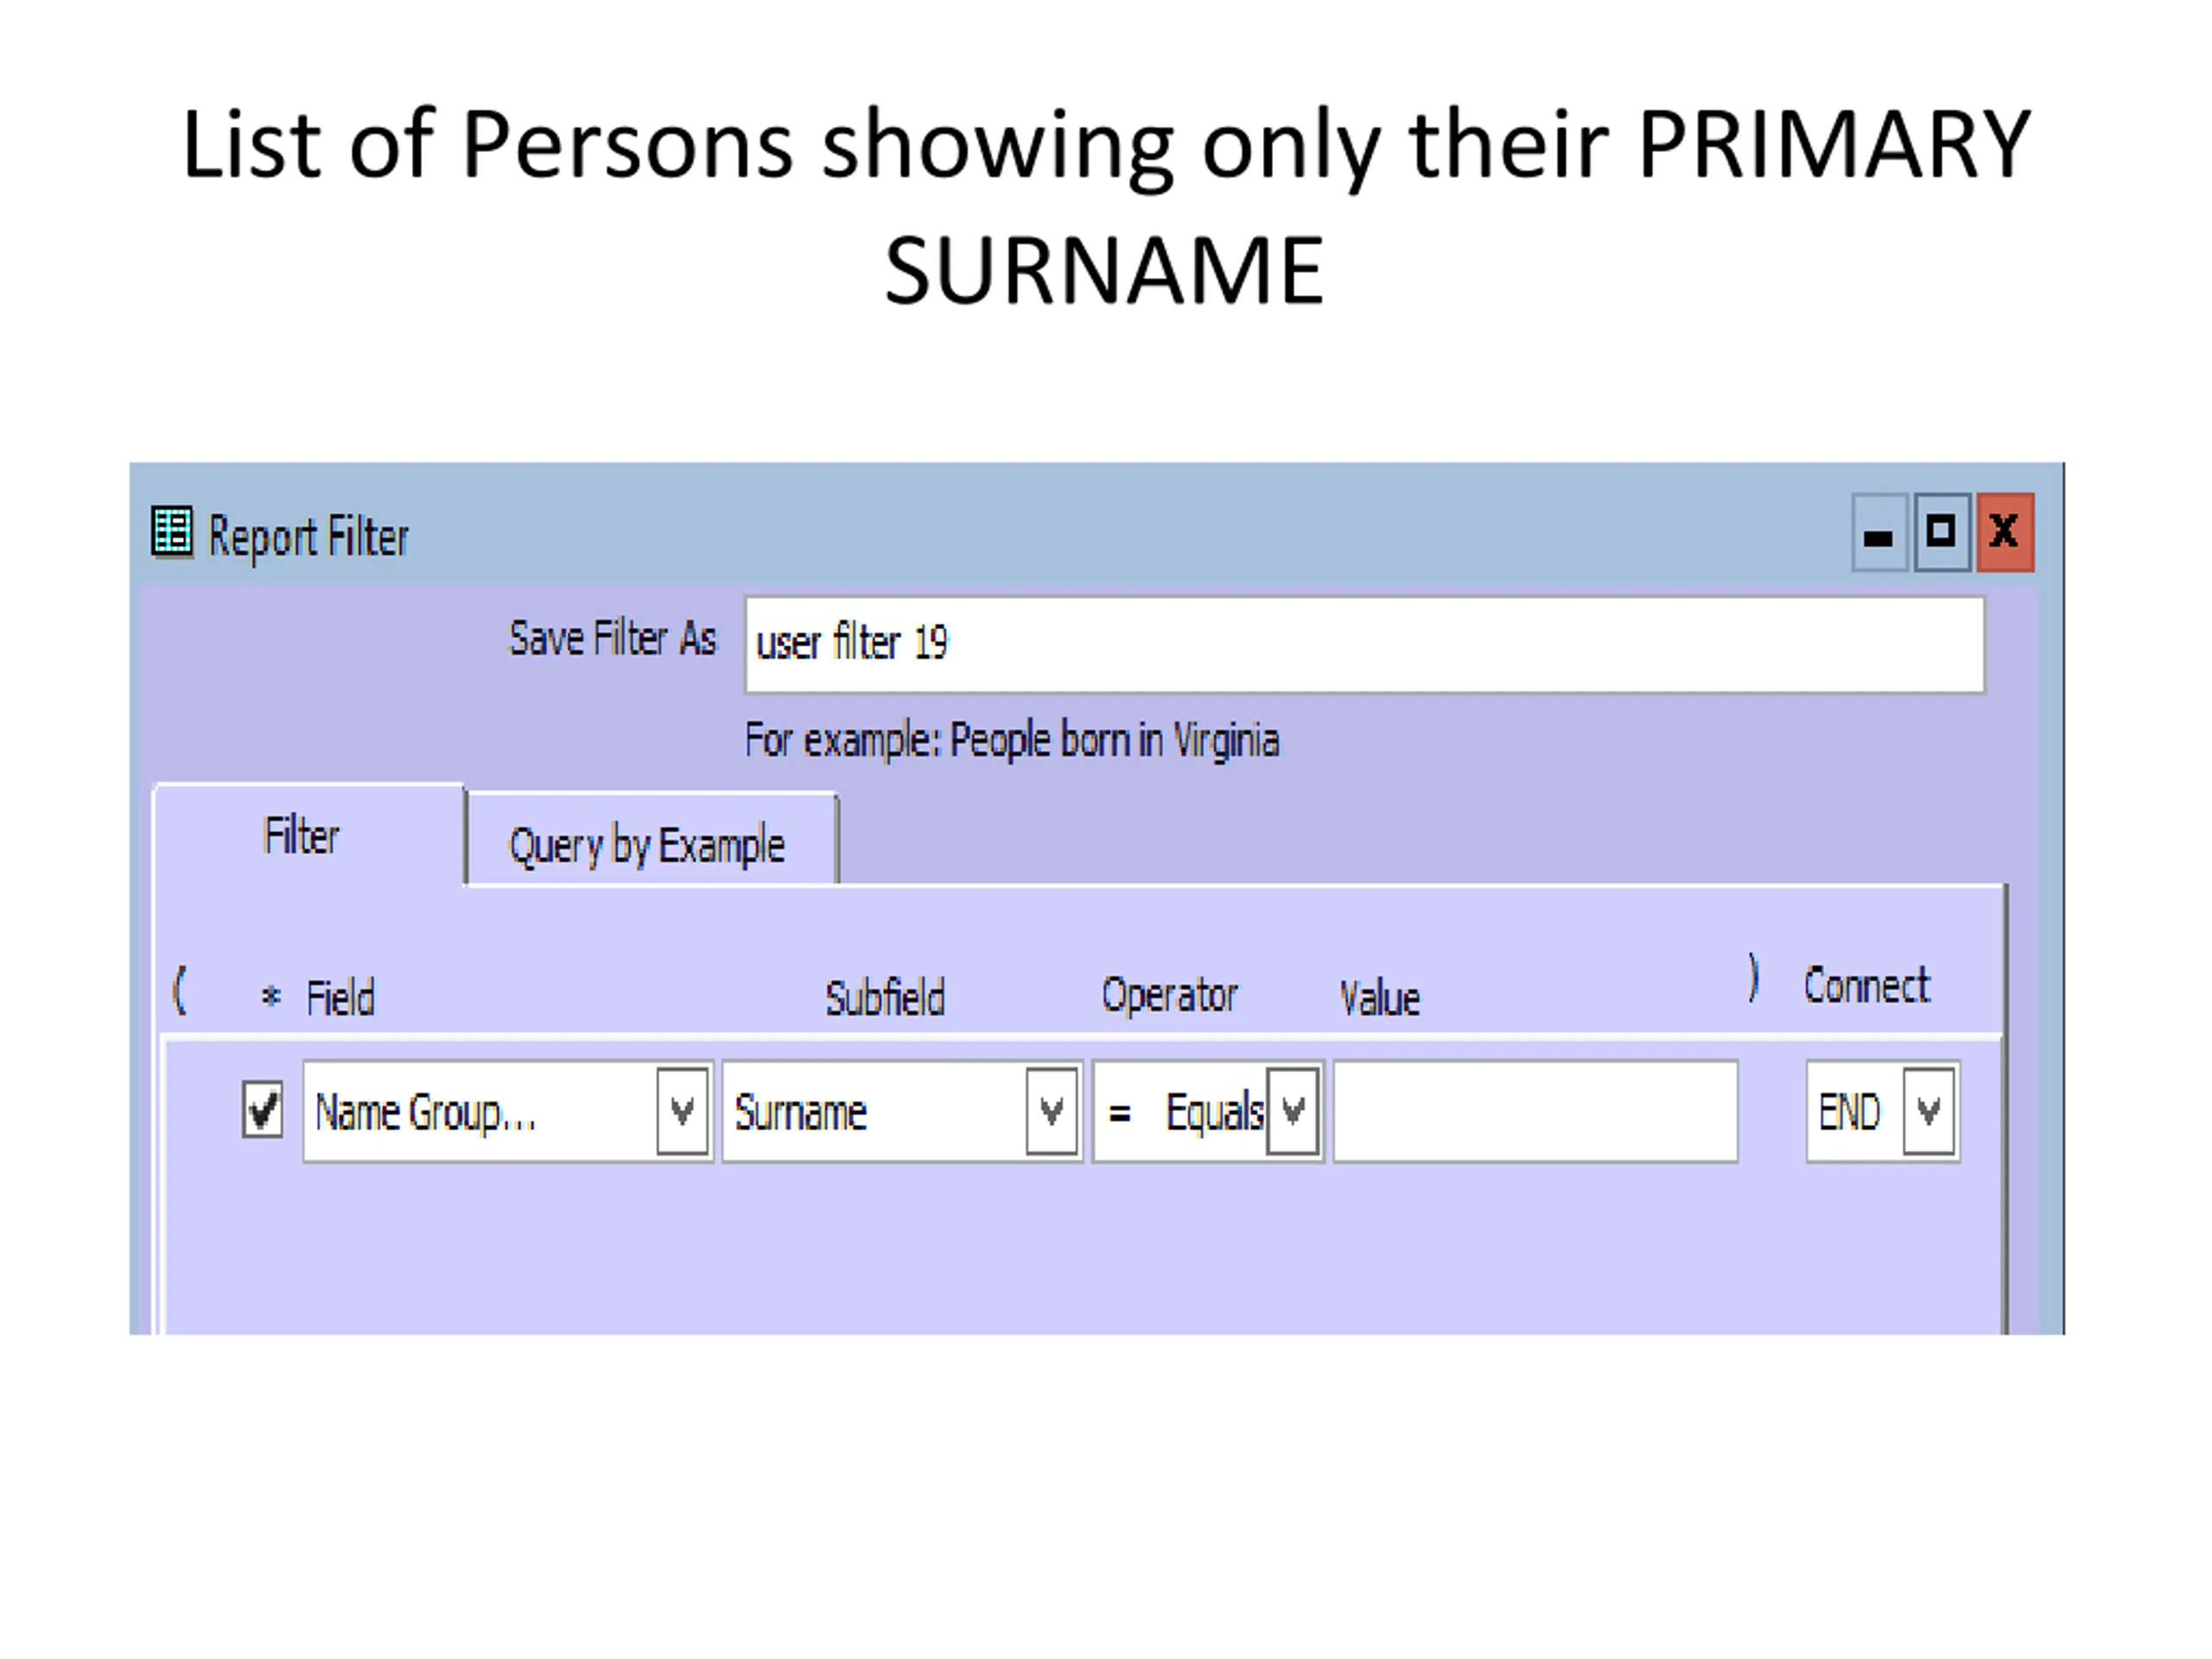Click the '= Equals' operator text
The width and height of the screenshot is (2212, 1659).
click(x=1180, y=1112)
